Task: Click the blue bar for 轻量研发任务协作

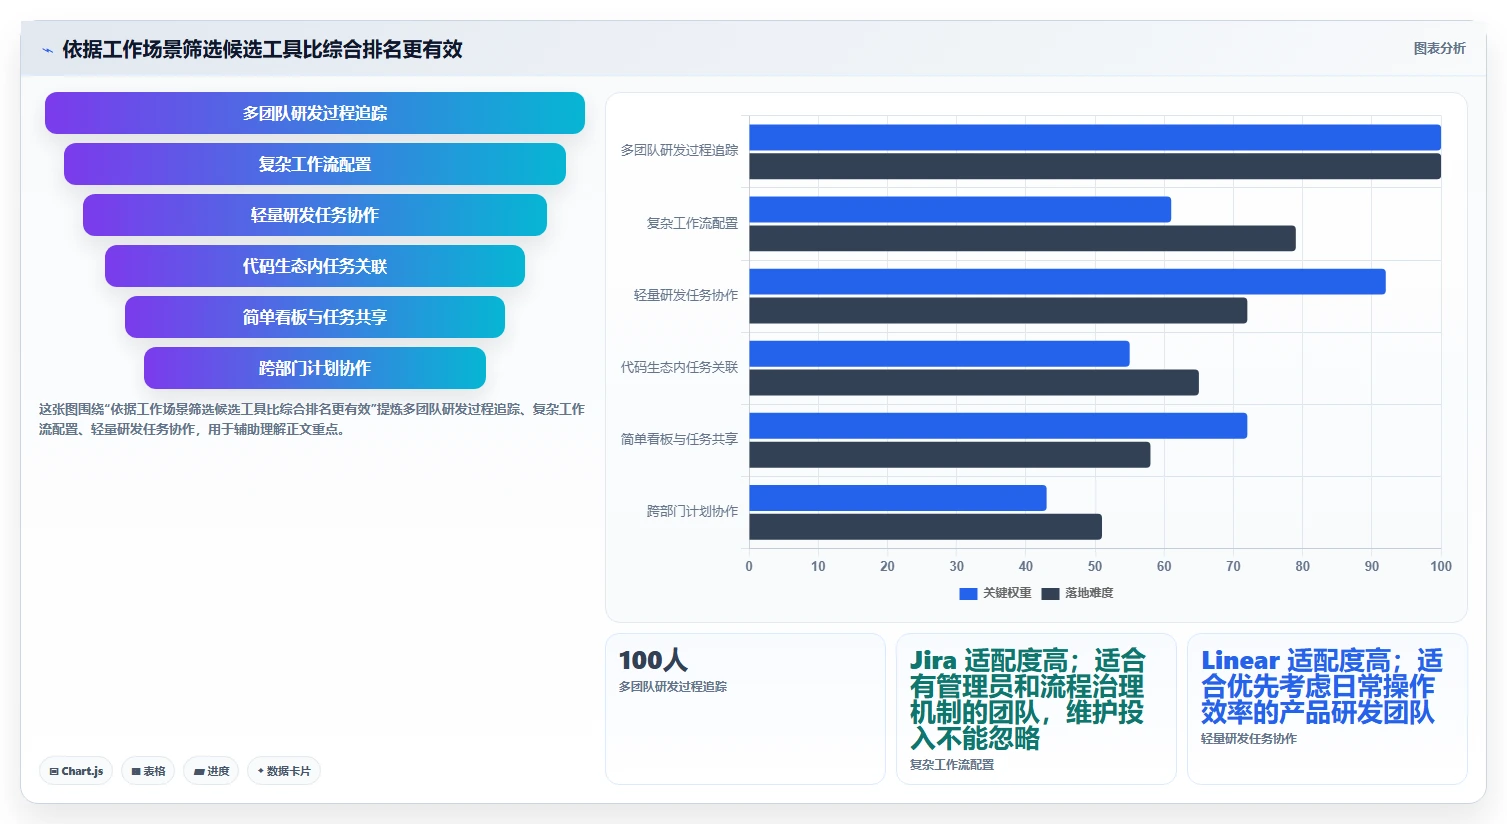Action: [x=1067, y=281]
